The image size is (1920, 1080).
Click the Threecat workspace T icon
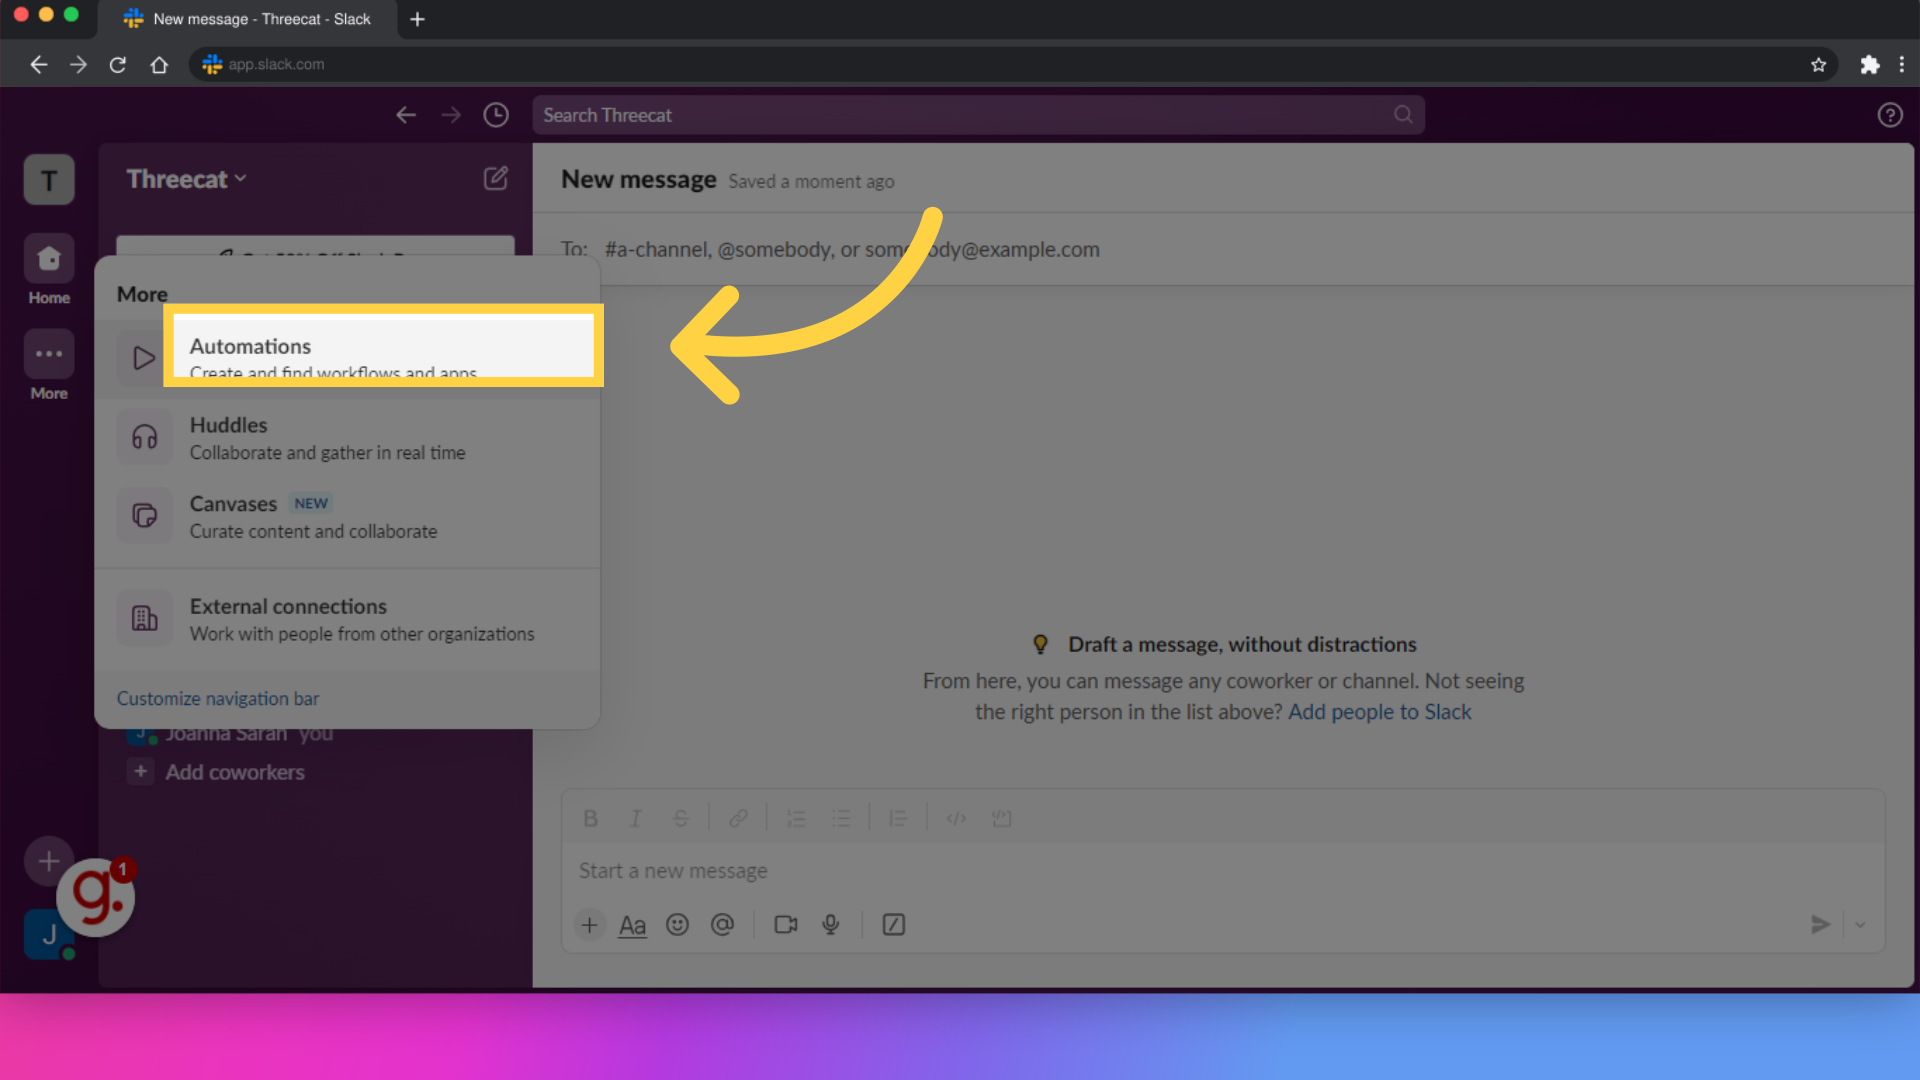(x=49, y=180)
